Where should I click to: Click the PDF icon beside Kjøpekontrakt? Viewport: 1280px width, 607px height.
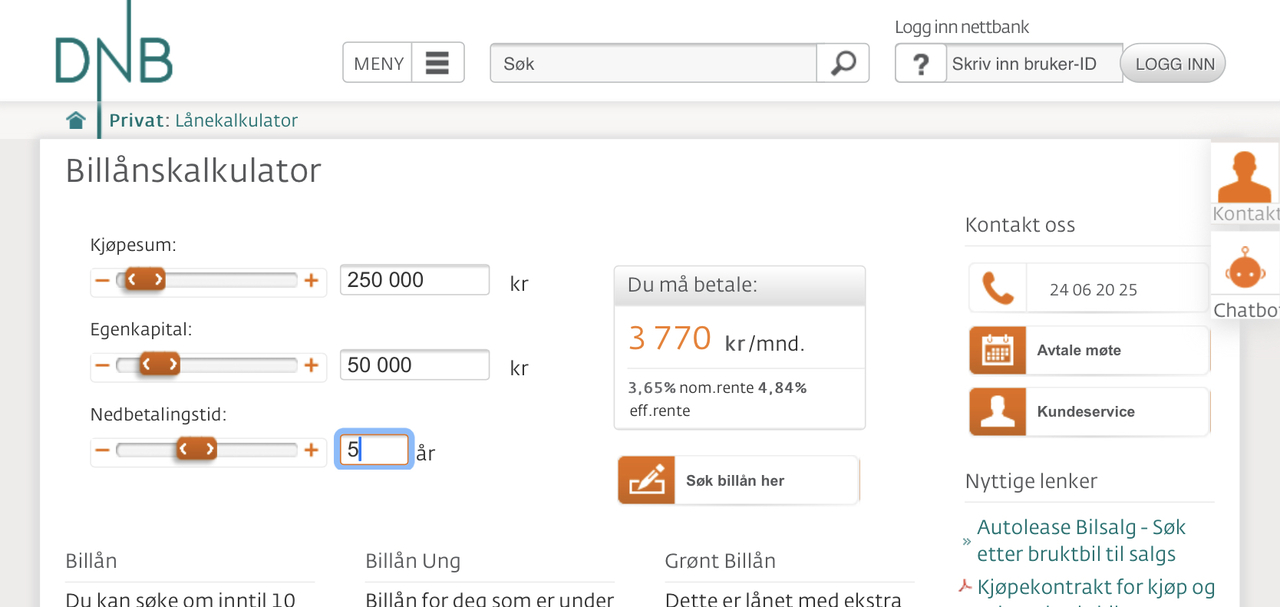tap(966, 587)
